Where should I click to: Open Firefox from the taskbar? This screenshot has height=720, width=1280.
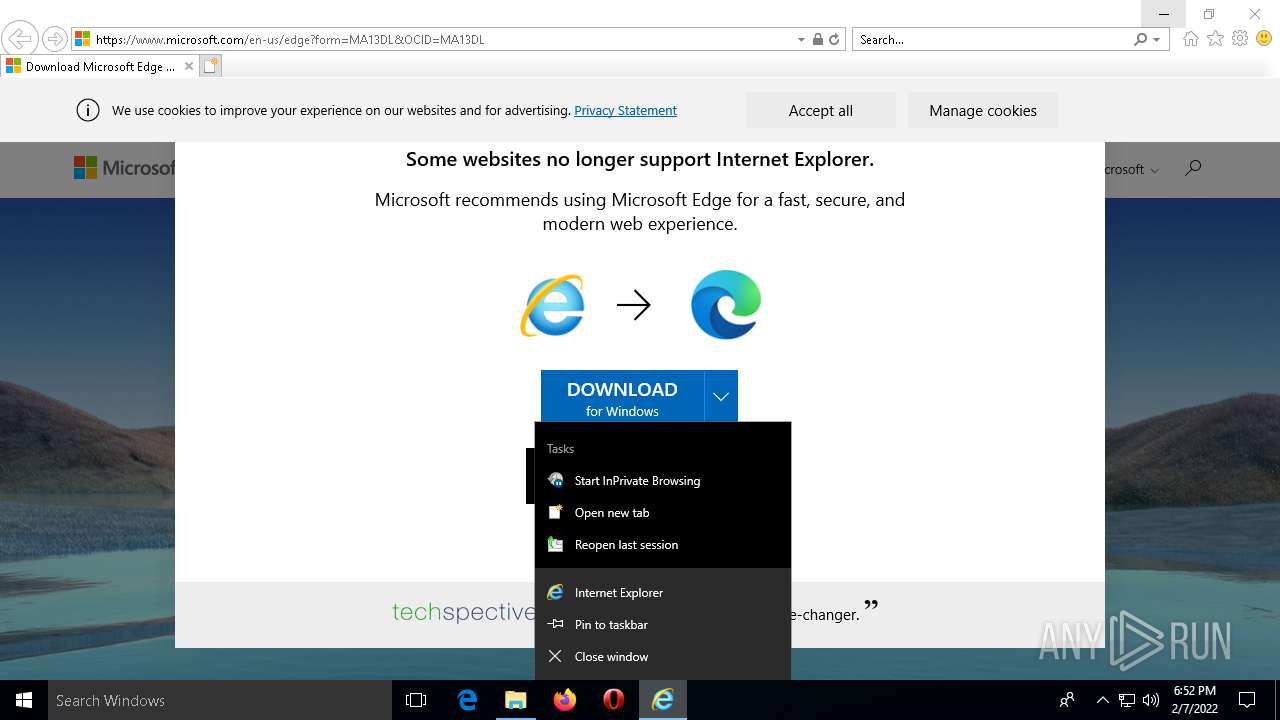pos(565,700)
